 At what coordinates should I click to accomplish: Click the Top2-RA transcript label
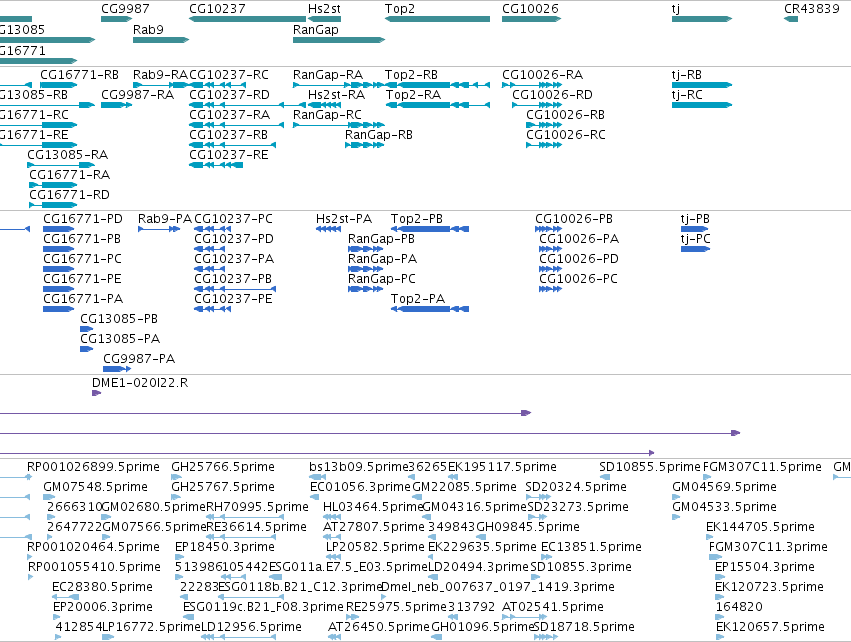tap(413, 94)
